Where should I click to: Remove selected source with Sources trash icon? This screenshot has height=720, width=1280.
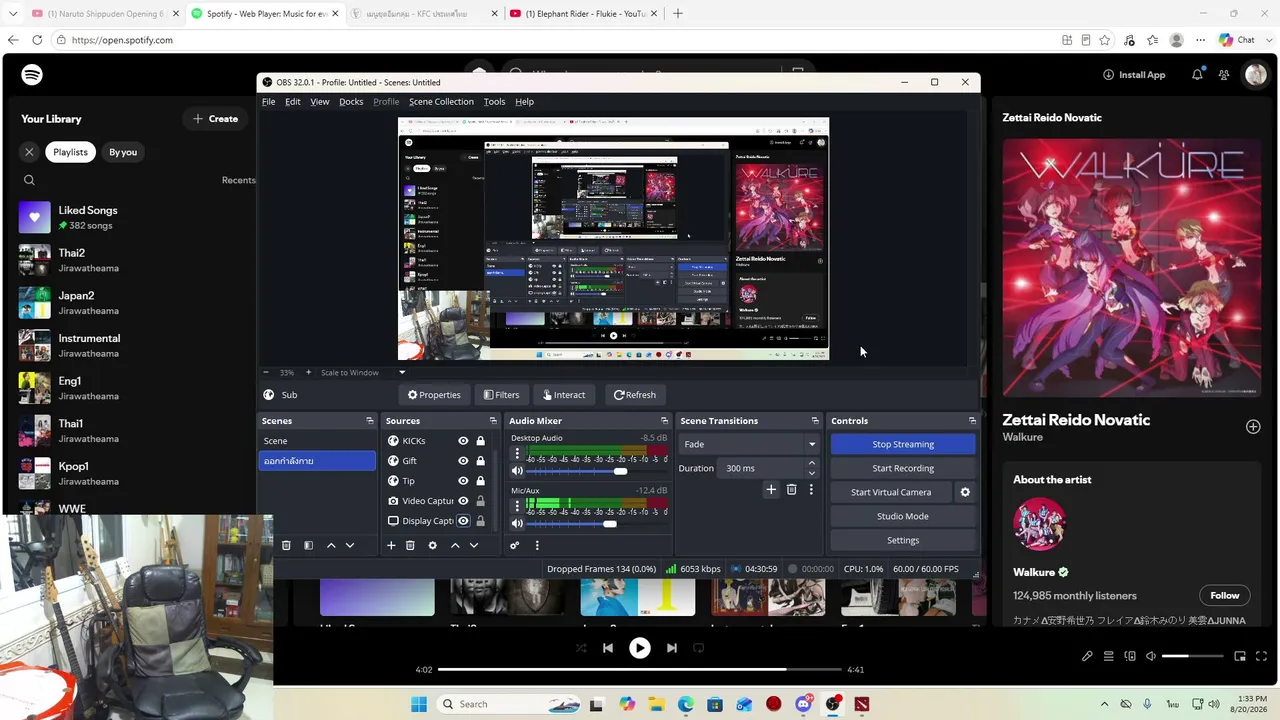410,545
